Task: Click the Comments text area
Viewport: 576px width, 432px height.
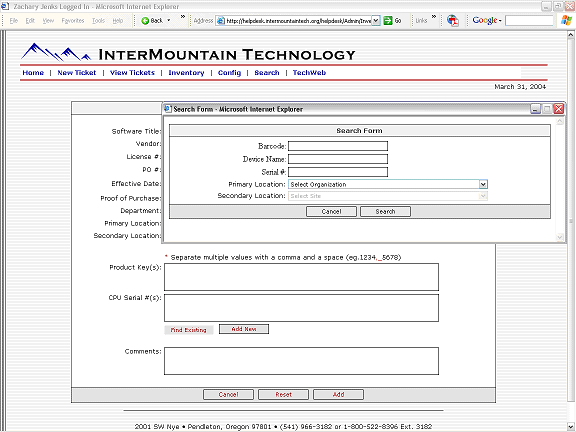Action: pyautogui.click(x=301, y=361)
